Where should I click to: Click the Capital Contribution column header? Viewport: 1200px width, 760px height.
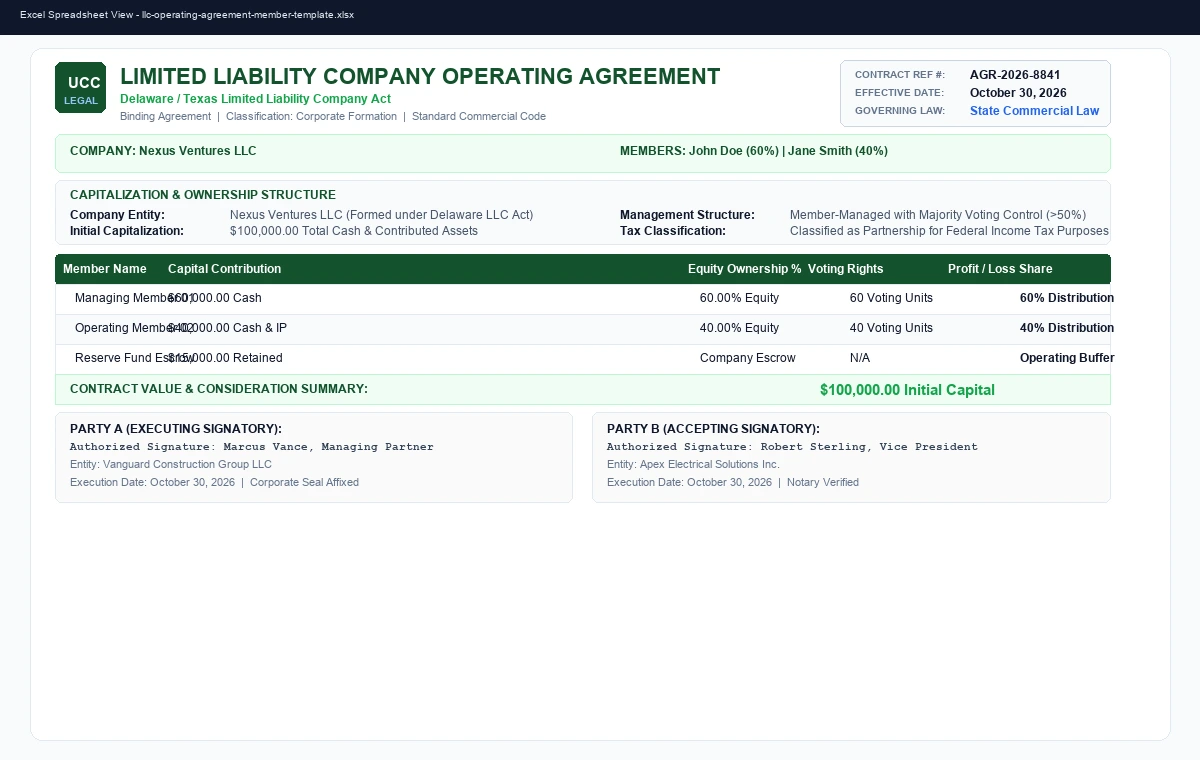(224, 269)
